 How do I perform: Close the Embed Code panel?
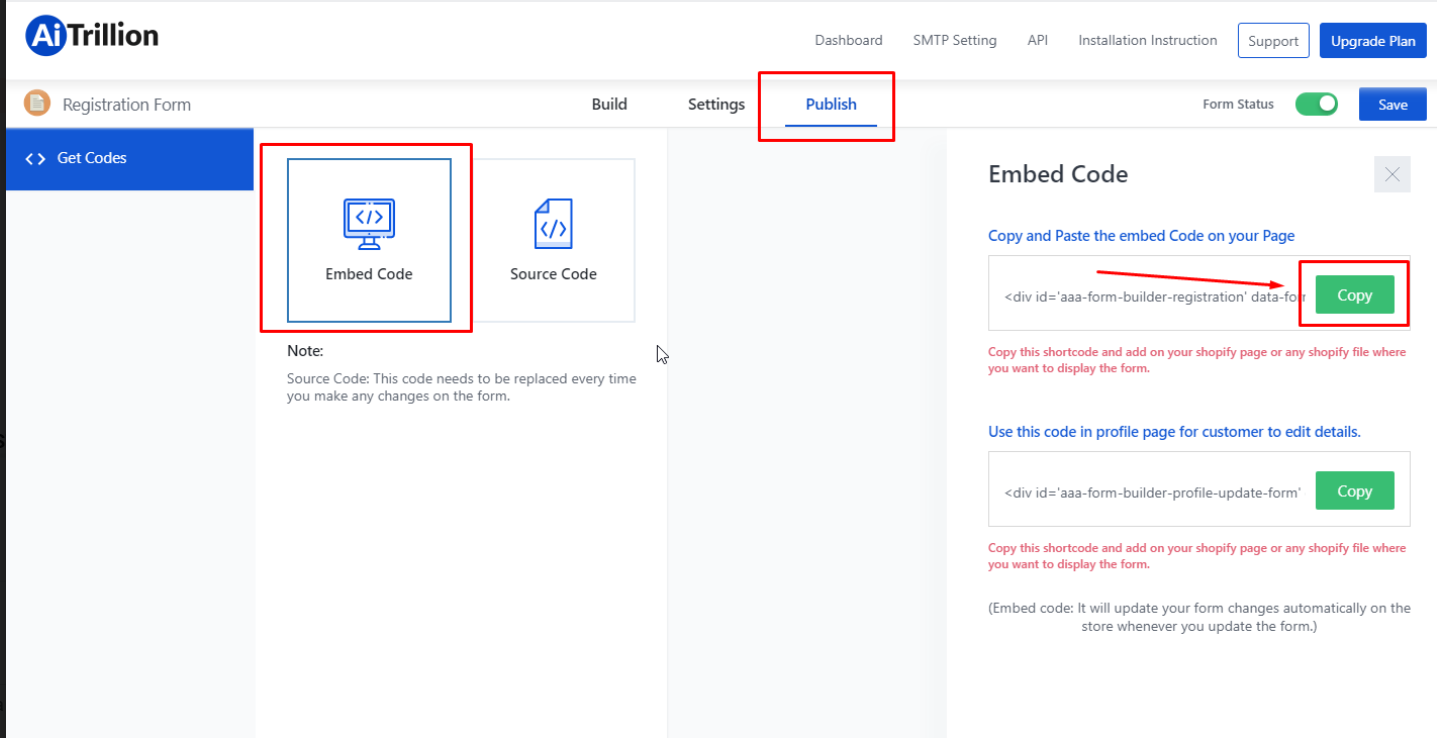pyautogui.click(x=1392, y=174)
